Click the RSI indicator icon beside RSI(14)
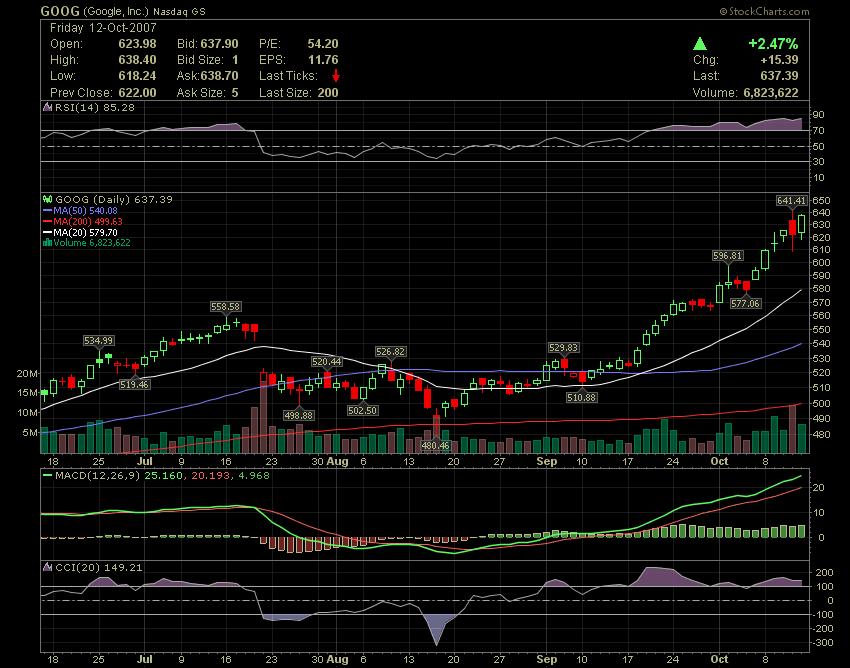Viewport: 850px width, 668px height. pyautogui.click(x=48, y=107)
